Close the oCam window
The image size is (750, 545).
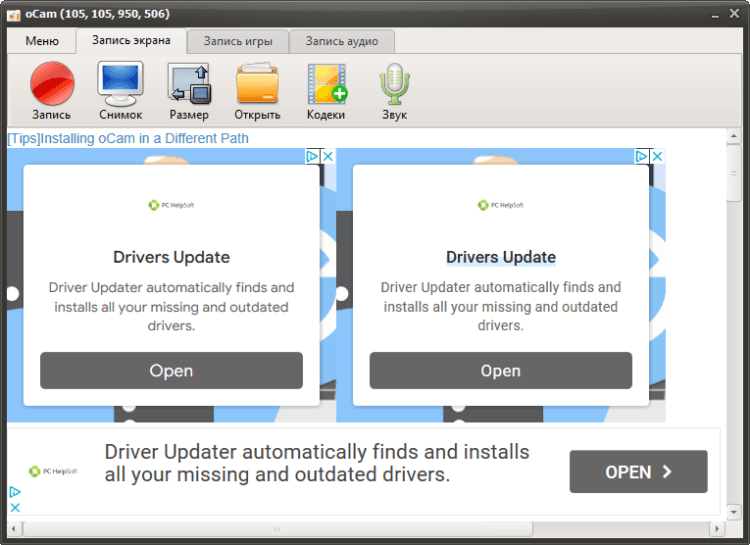pyautogui.click(x=735, y=14)
